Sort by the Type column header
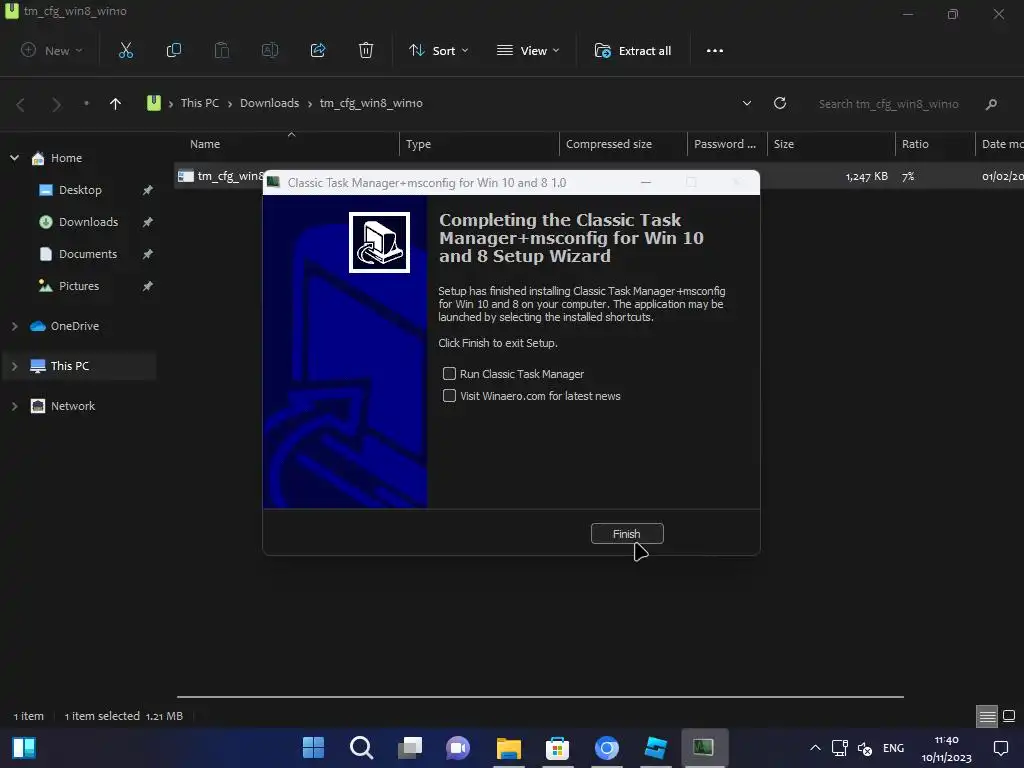Image resolution: width=1024 pixels, height=768 pixels. pos(479,144)
